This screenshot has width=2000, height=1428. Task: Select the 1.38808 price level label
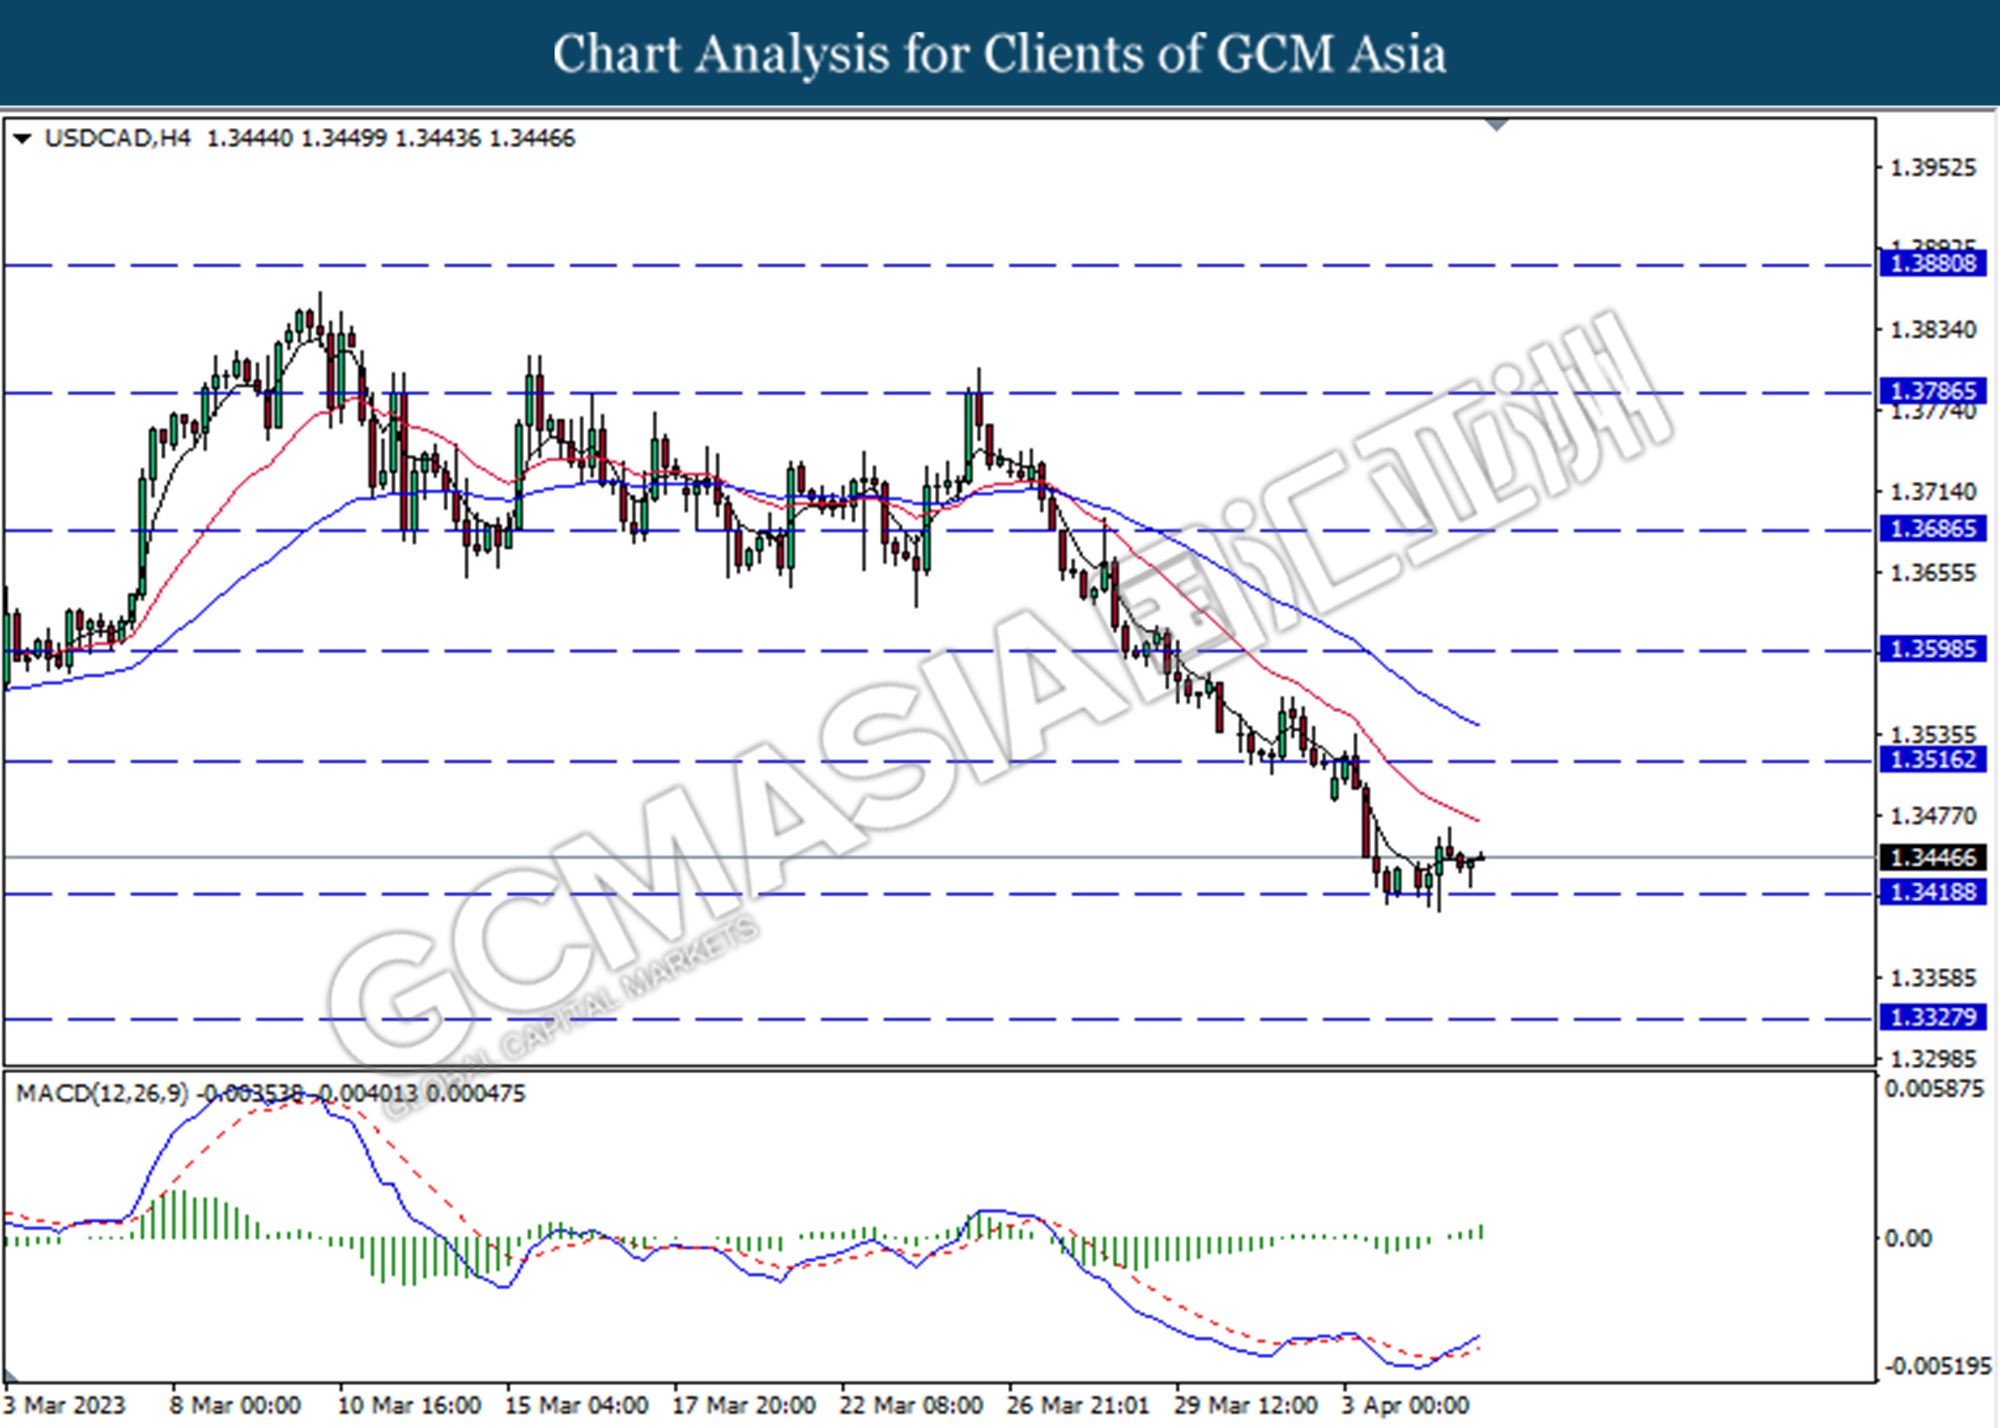point(1932,264)
